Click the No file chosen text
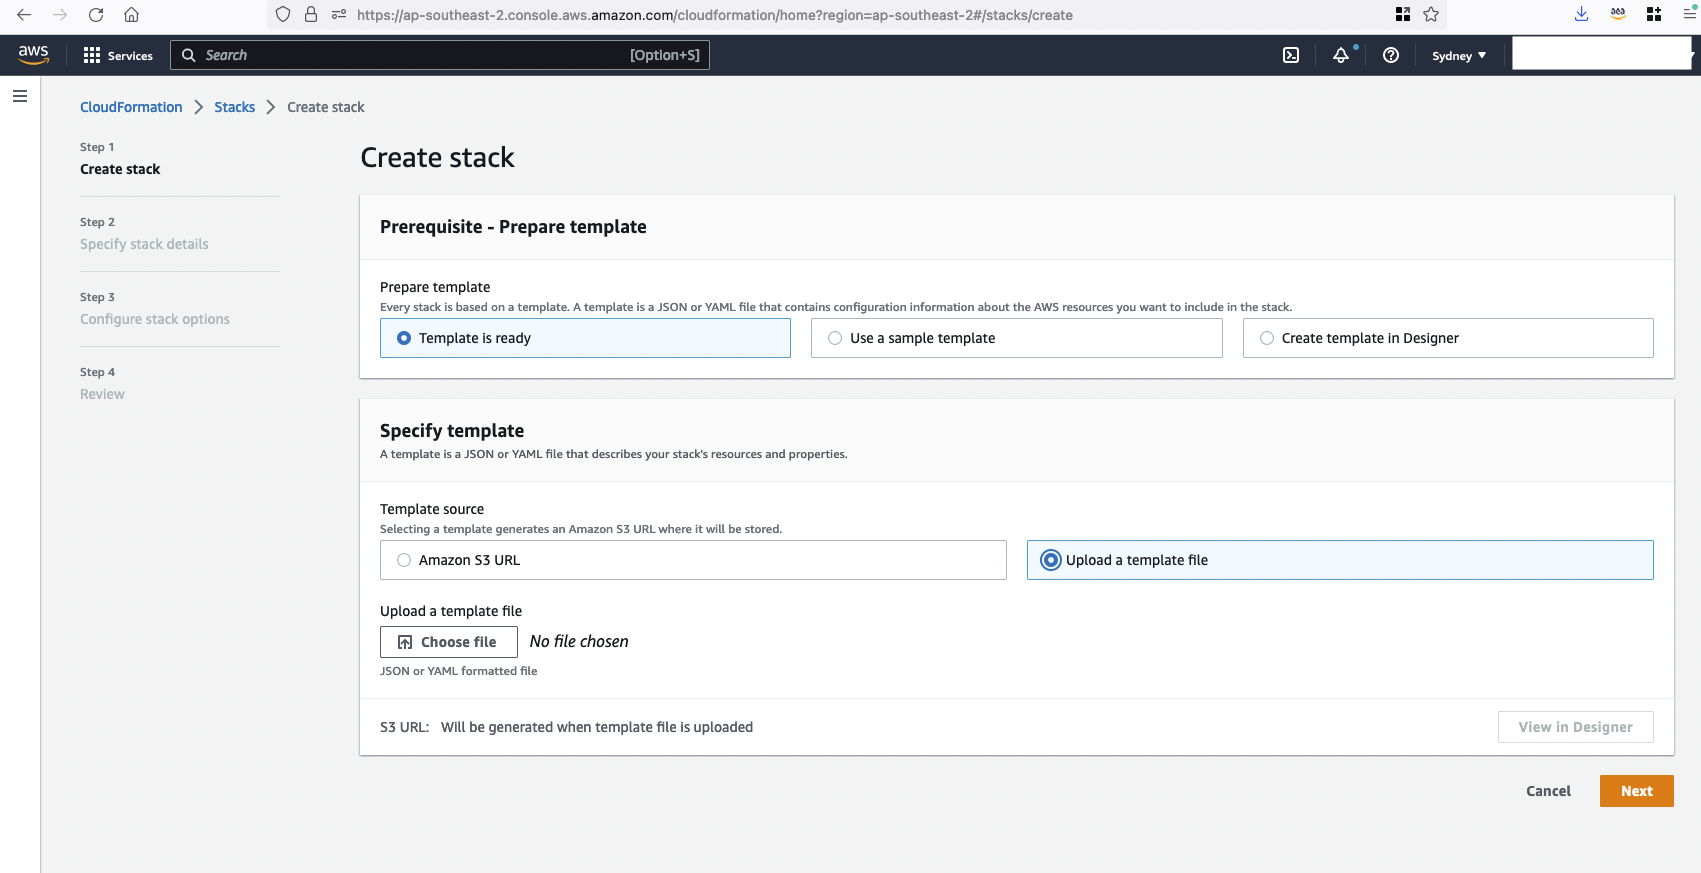 [579, 642]
